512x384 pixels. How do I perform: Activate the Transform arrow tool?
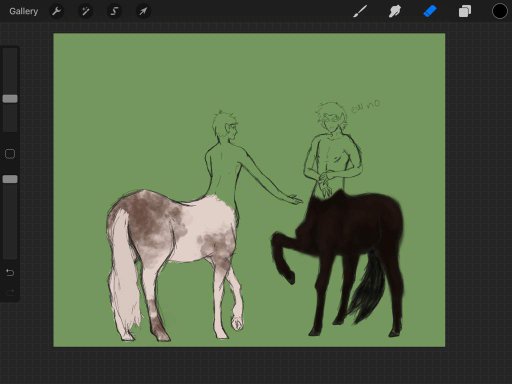click(x=143, y=11)
